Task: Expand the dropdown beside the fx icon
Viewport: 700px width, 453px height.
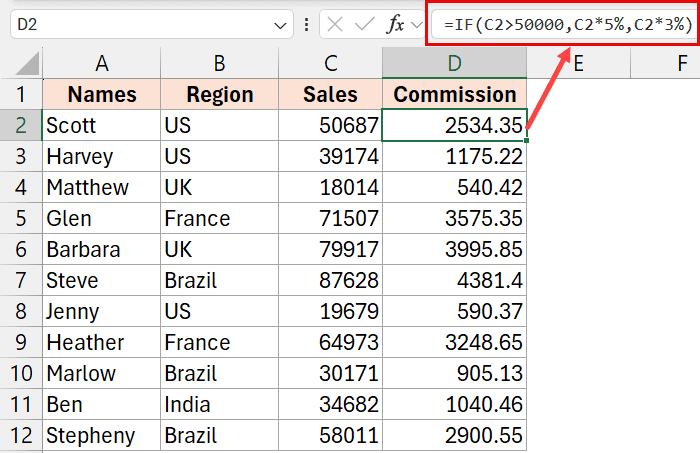Action: pyautogui.click(x=416, y=25)
